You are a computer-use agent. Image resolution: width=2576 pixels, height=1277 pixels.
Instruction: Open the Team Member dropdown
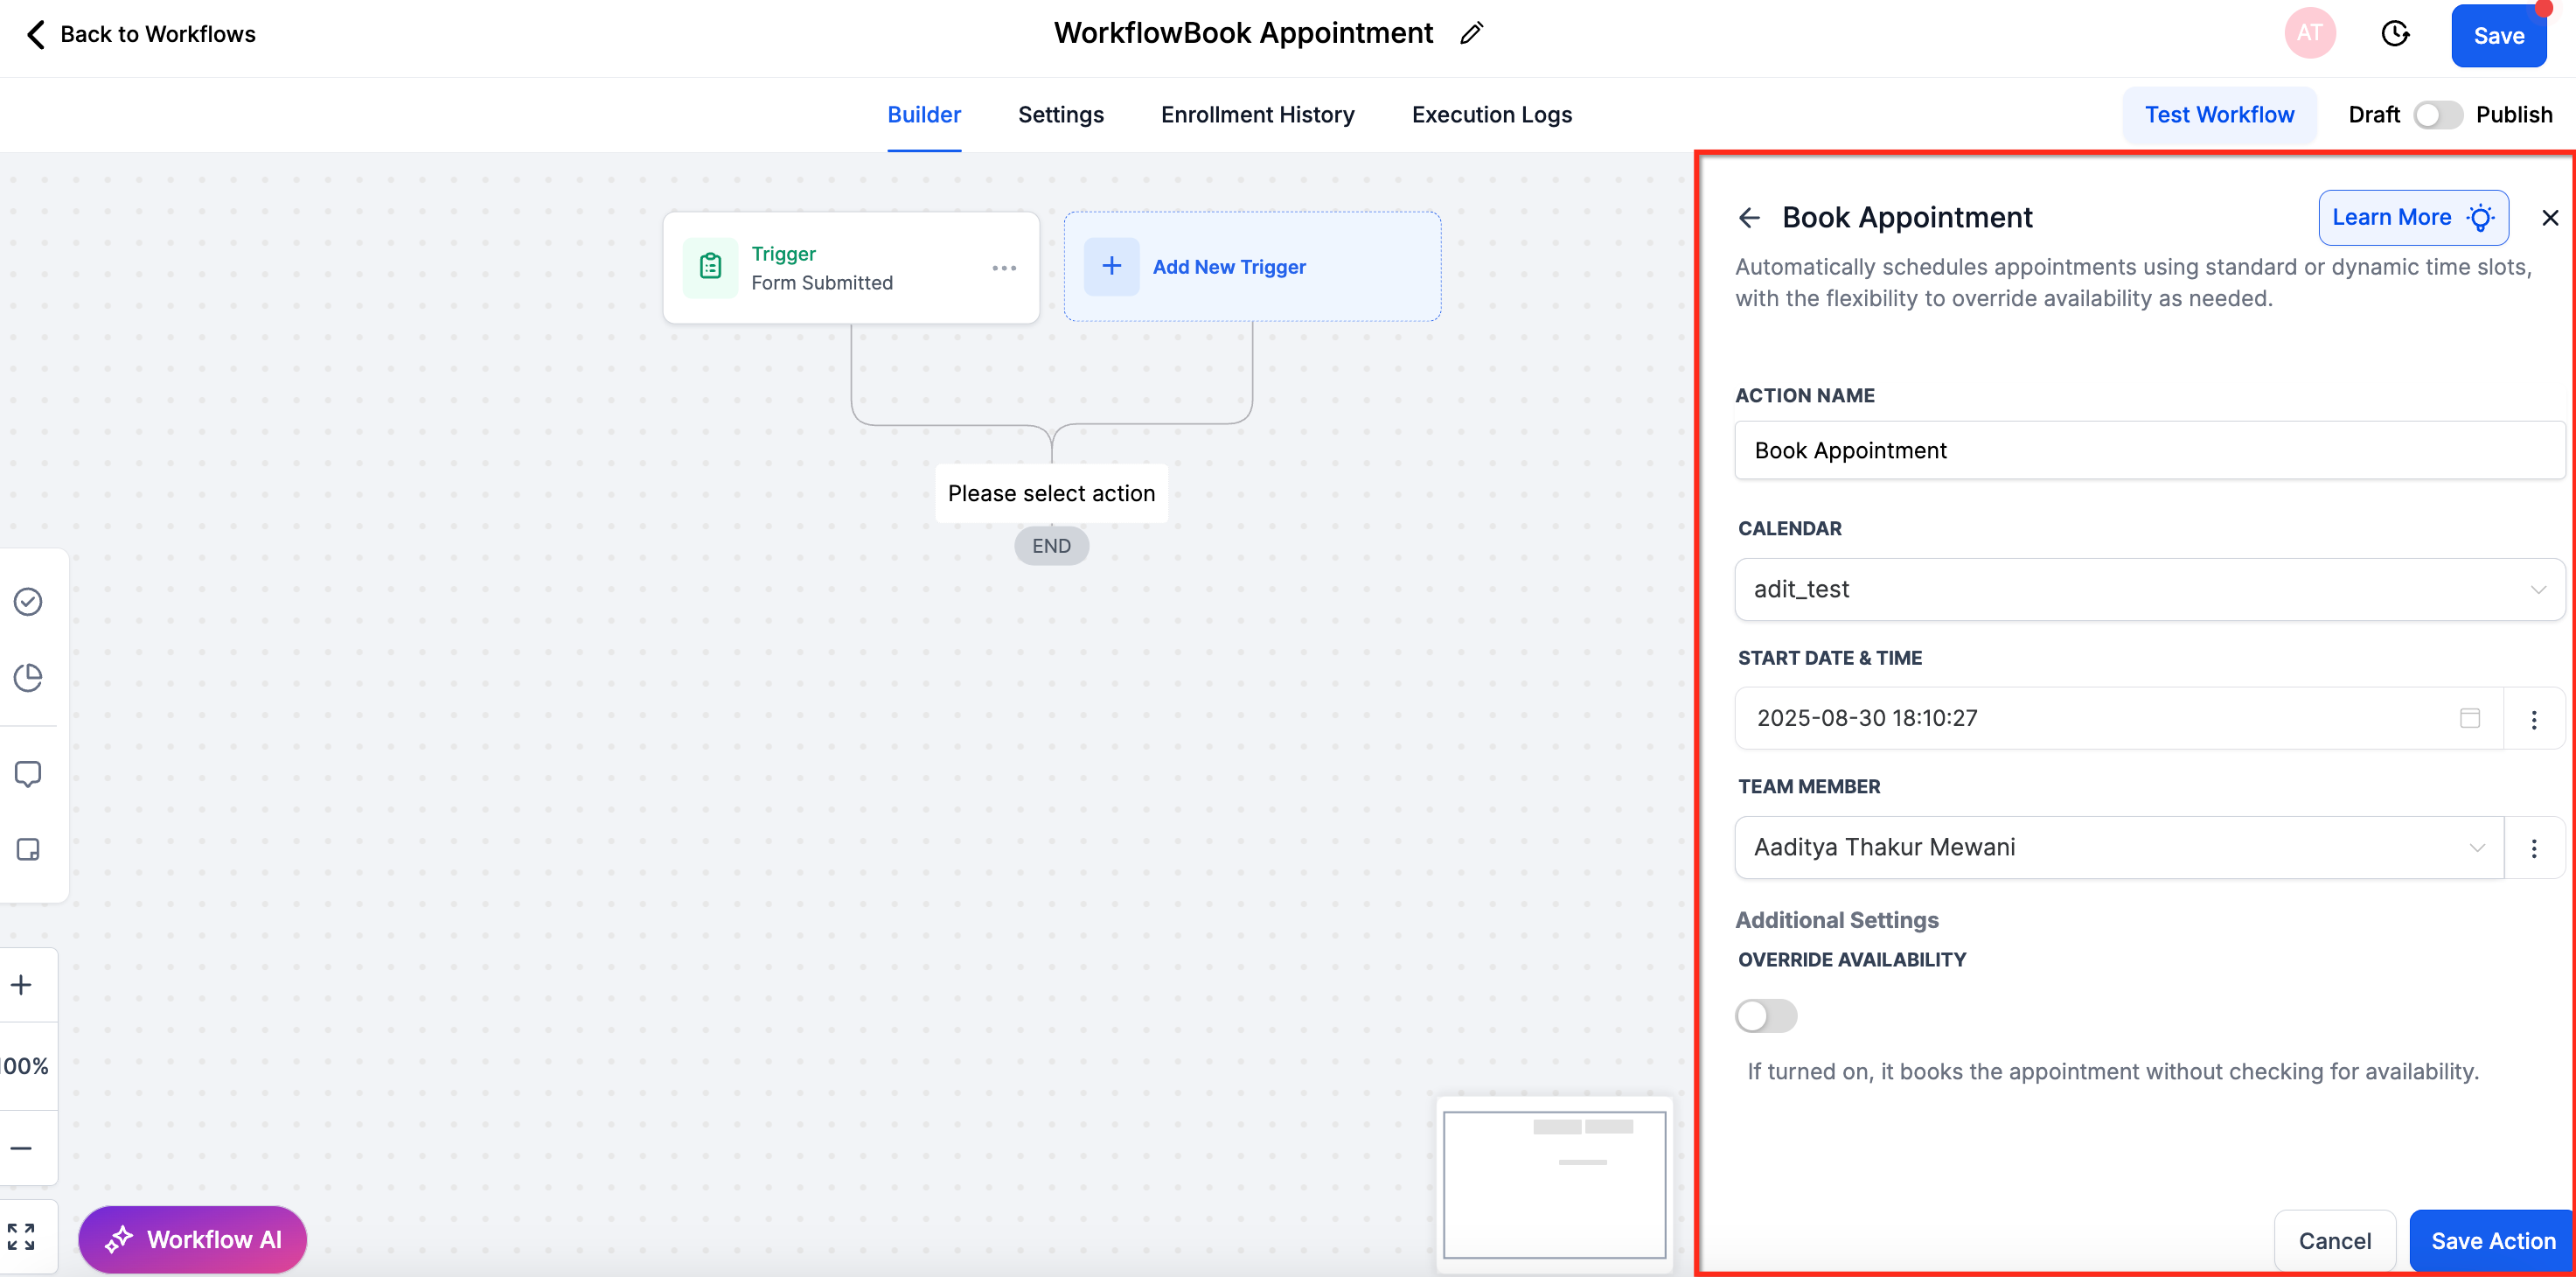tap(2118, 848)
